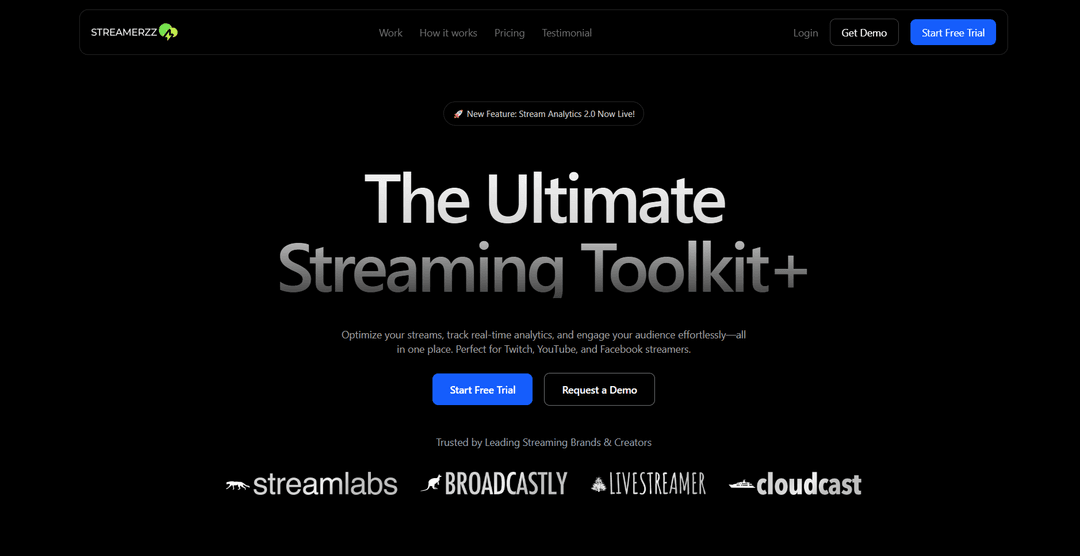Click Start Free Trial in the navbar
This screenshot has width=1080, height=556.
[x=952, y=33]
